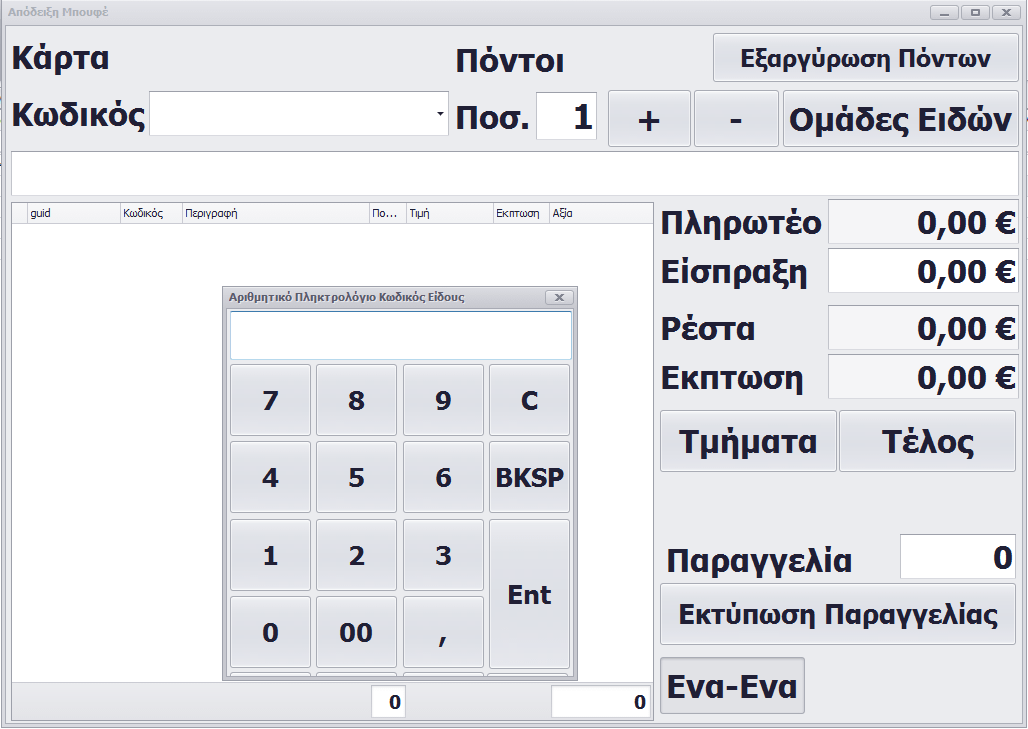Viewport: 1028px width, 729px height.
Task: Close the numeric keypad popup
Action: tap(559, 297)
